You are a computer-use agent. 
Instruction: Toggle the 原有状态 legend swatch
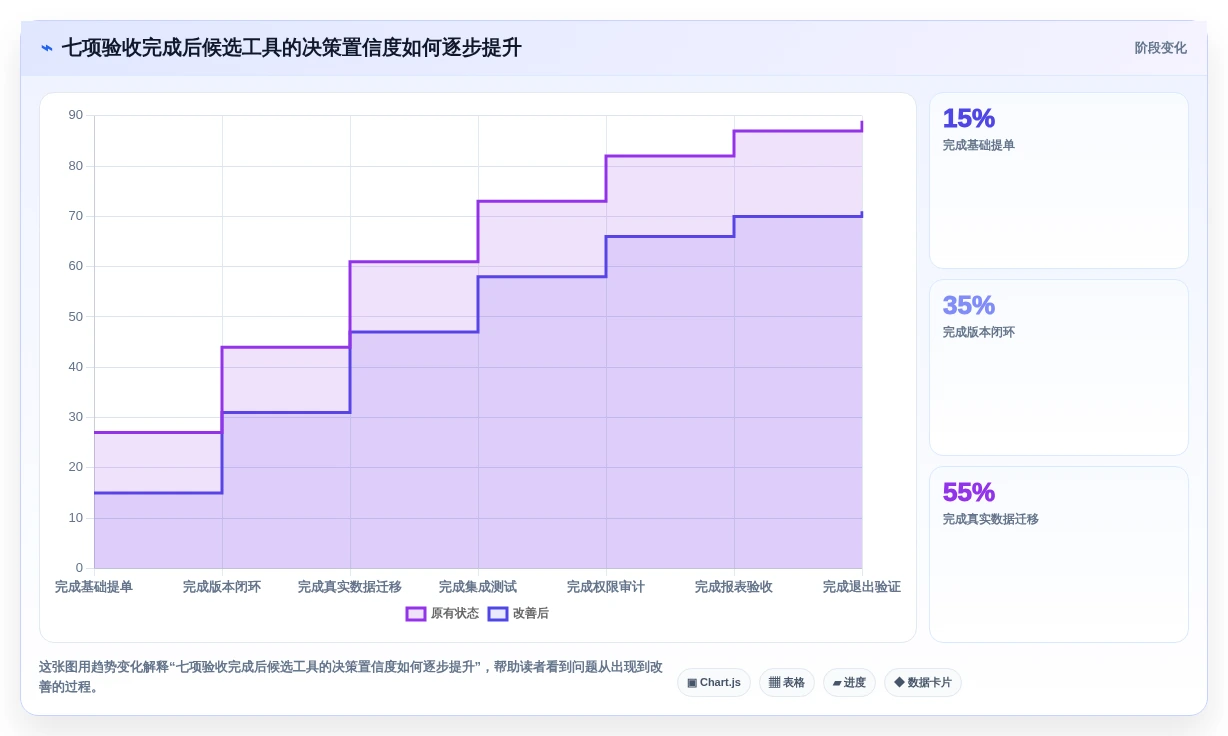point(416,614)
